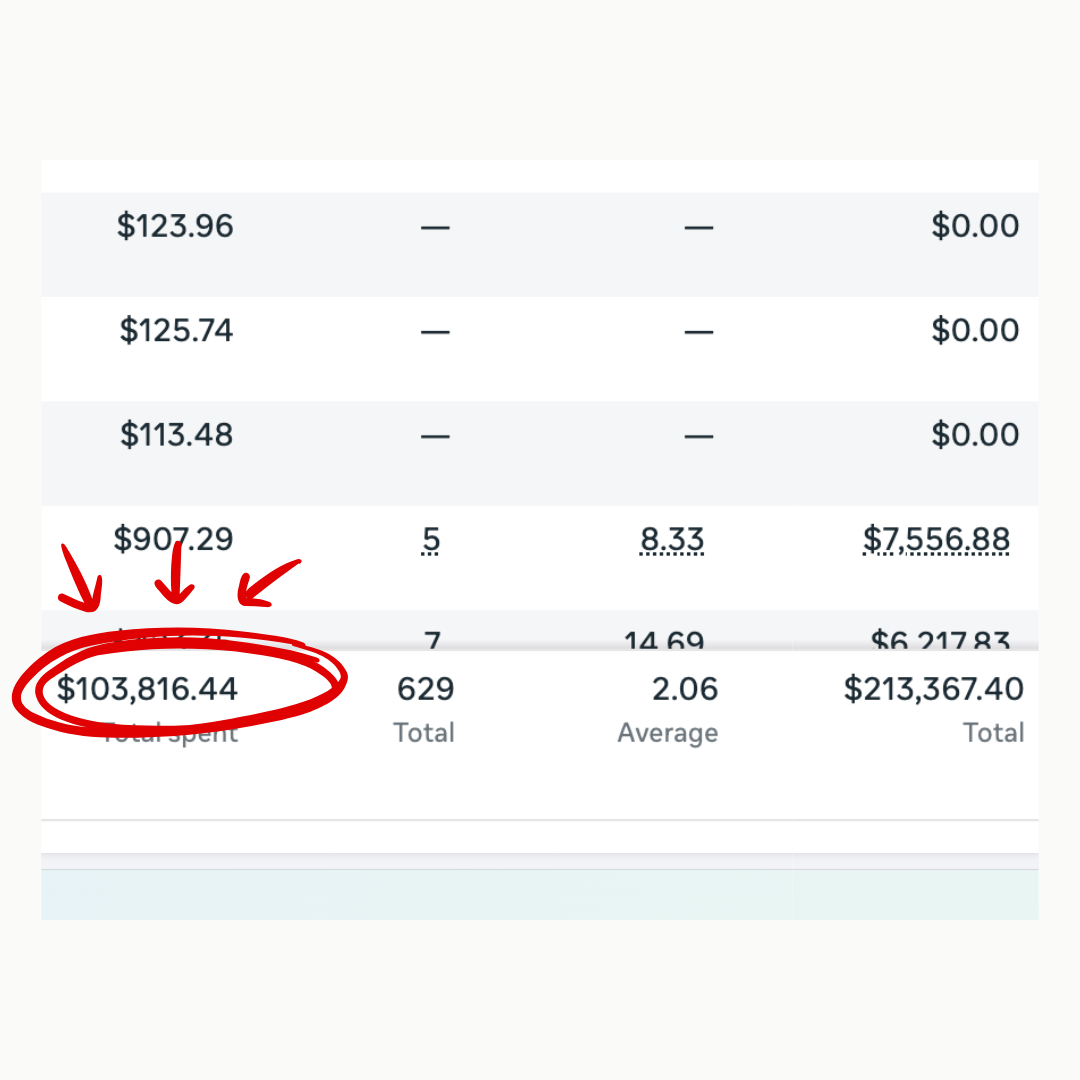Image resolution: width=1080 pixels, height=1080 pixels.
Task: Select the 629 Total summary value
Action: [425, 689]
